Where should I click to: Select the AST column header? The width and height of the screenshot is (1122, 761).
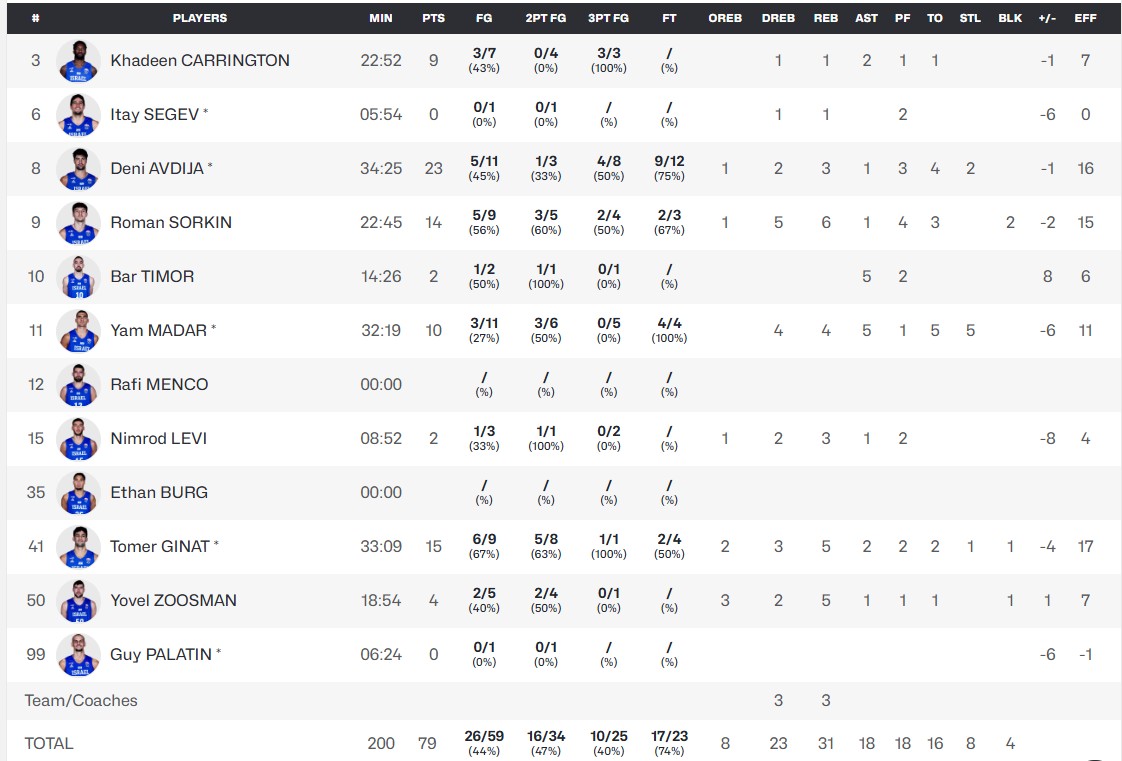[x=867, y=18]
